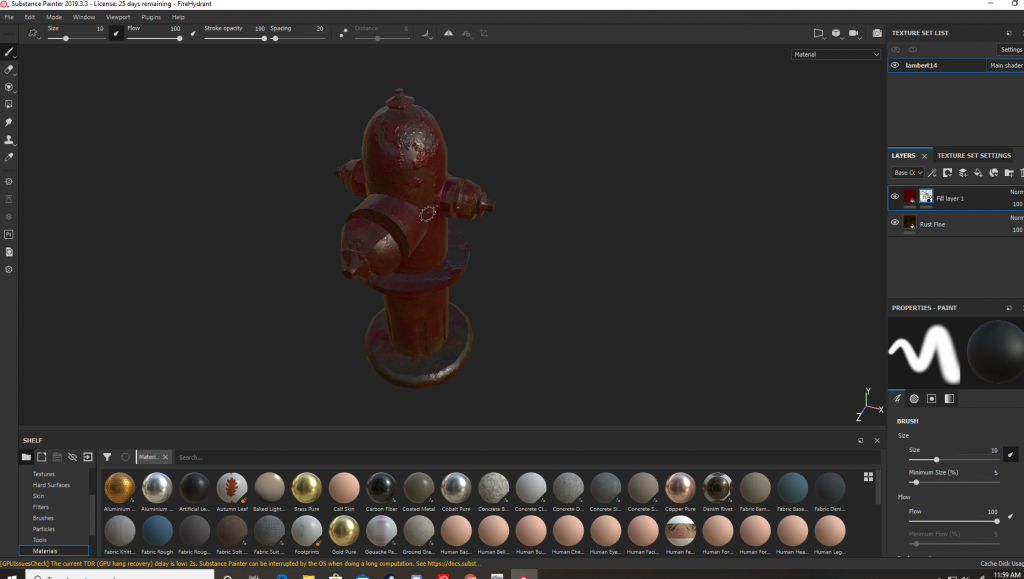The width and height of the screenshot is (1024, 579).
Task: Open the camera rotation dropdown
Action: pos(854,33)
